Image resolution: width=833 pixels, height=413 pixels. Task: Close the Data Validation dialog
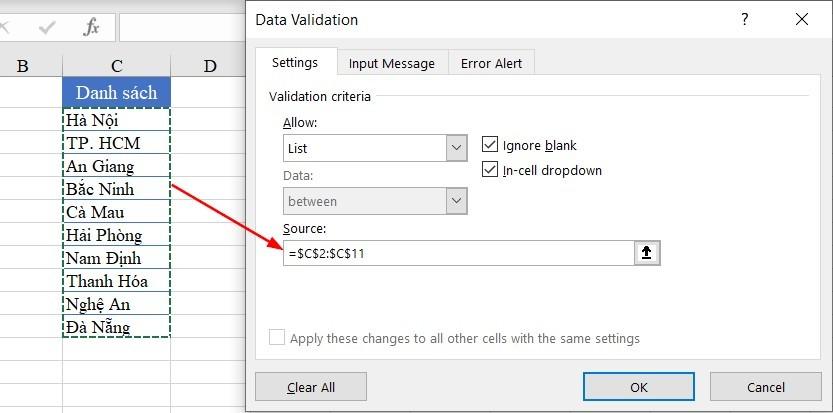tap(800, 19)
